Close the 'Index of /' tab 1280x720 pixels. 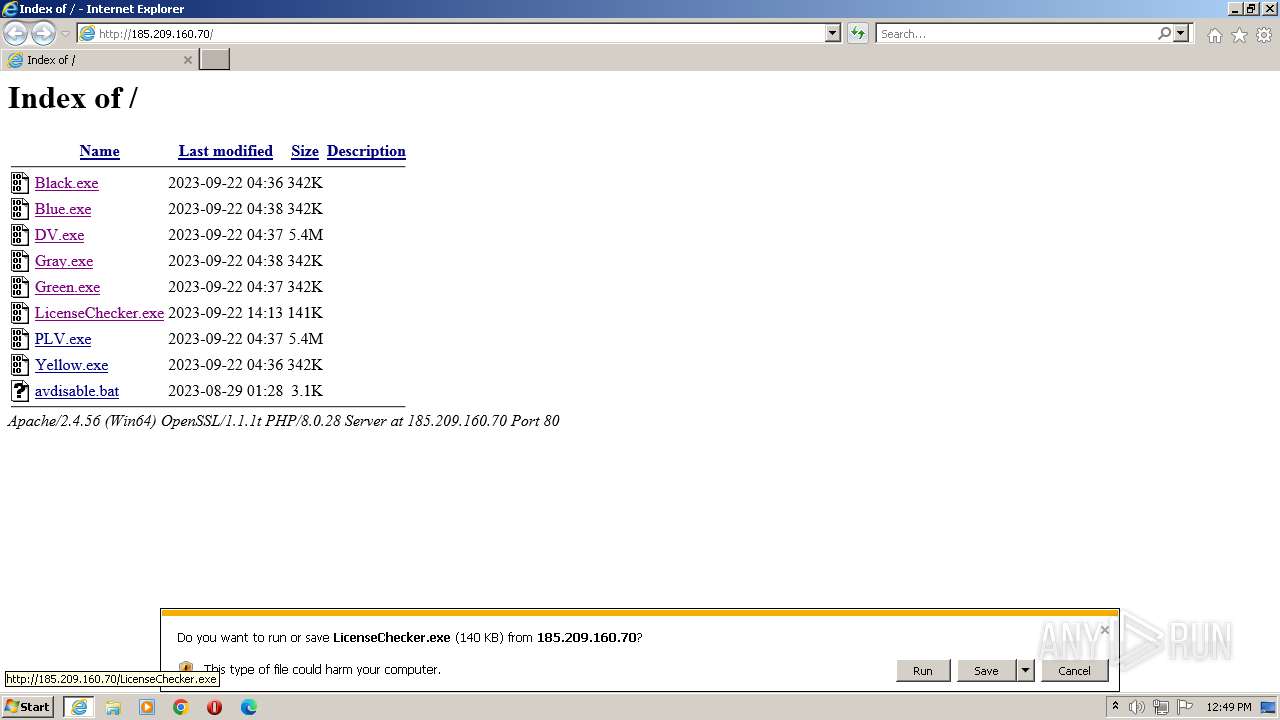(x=187, y=60)
